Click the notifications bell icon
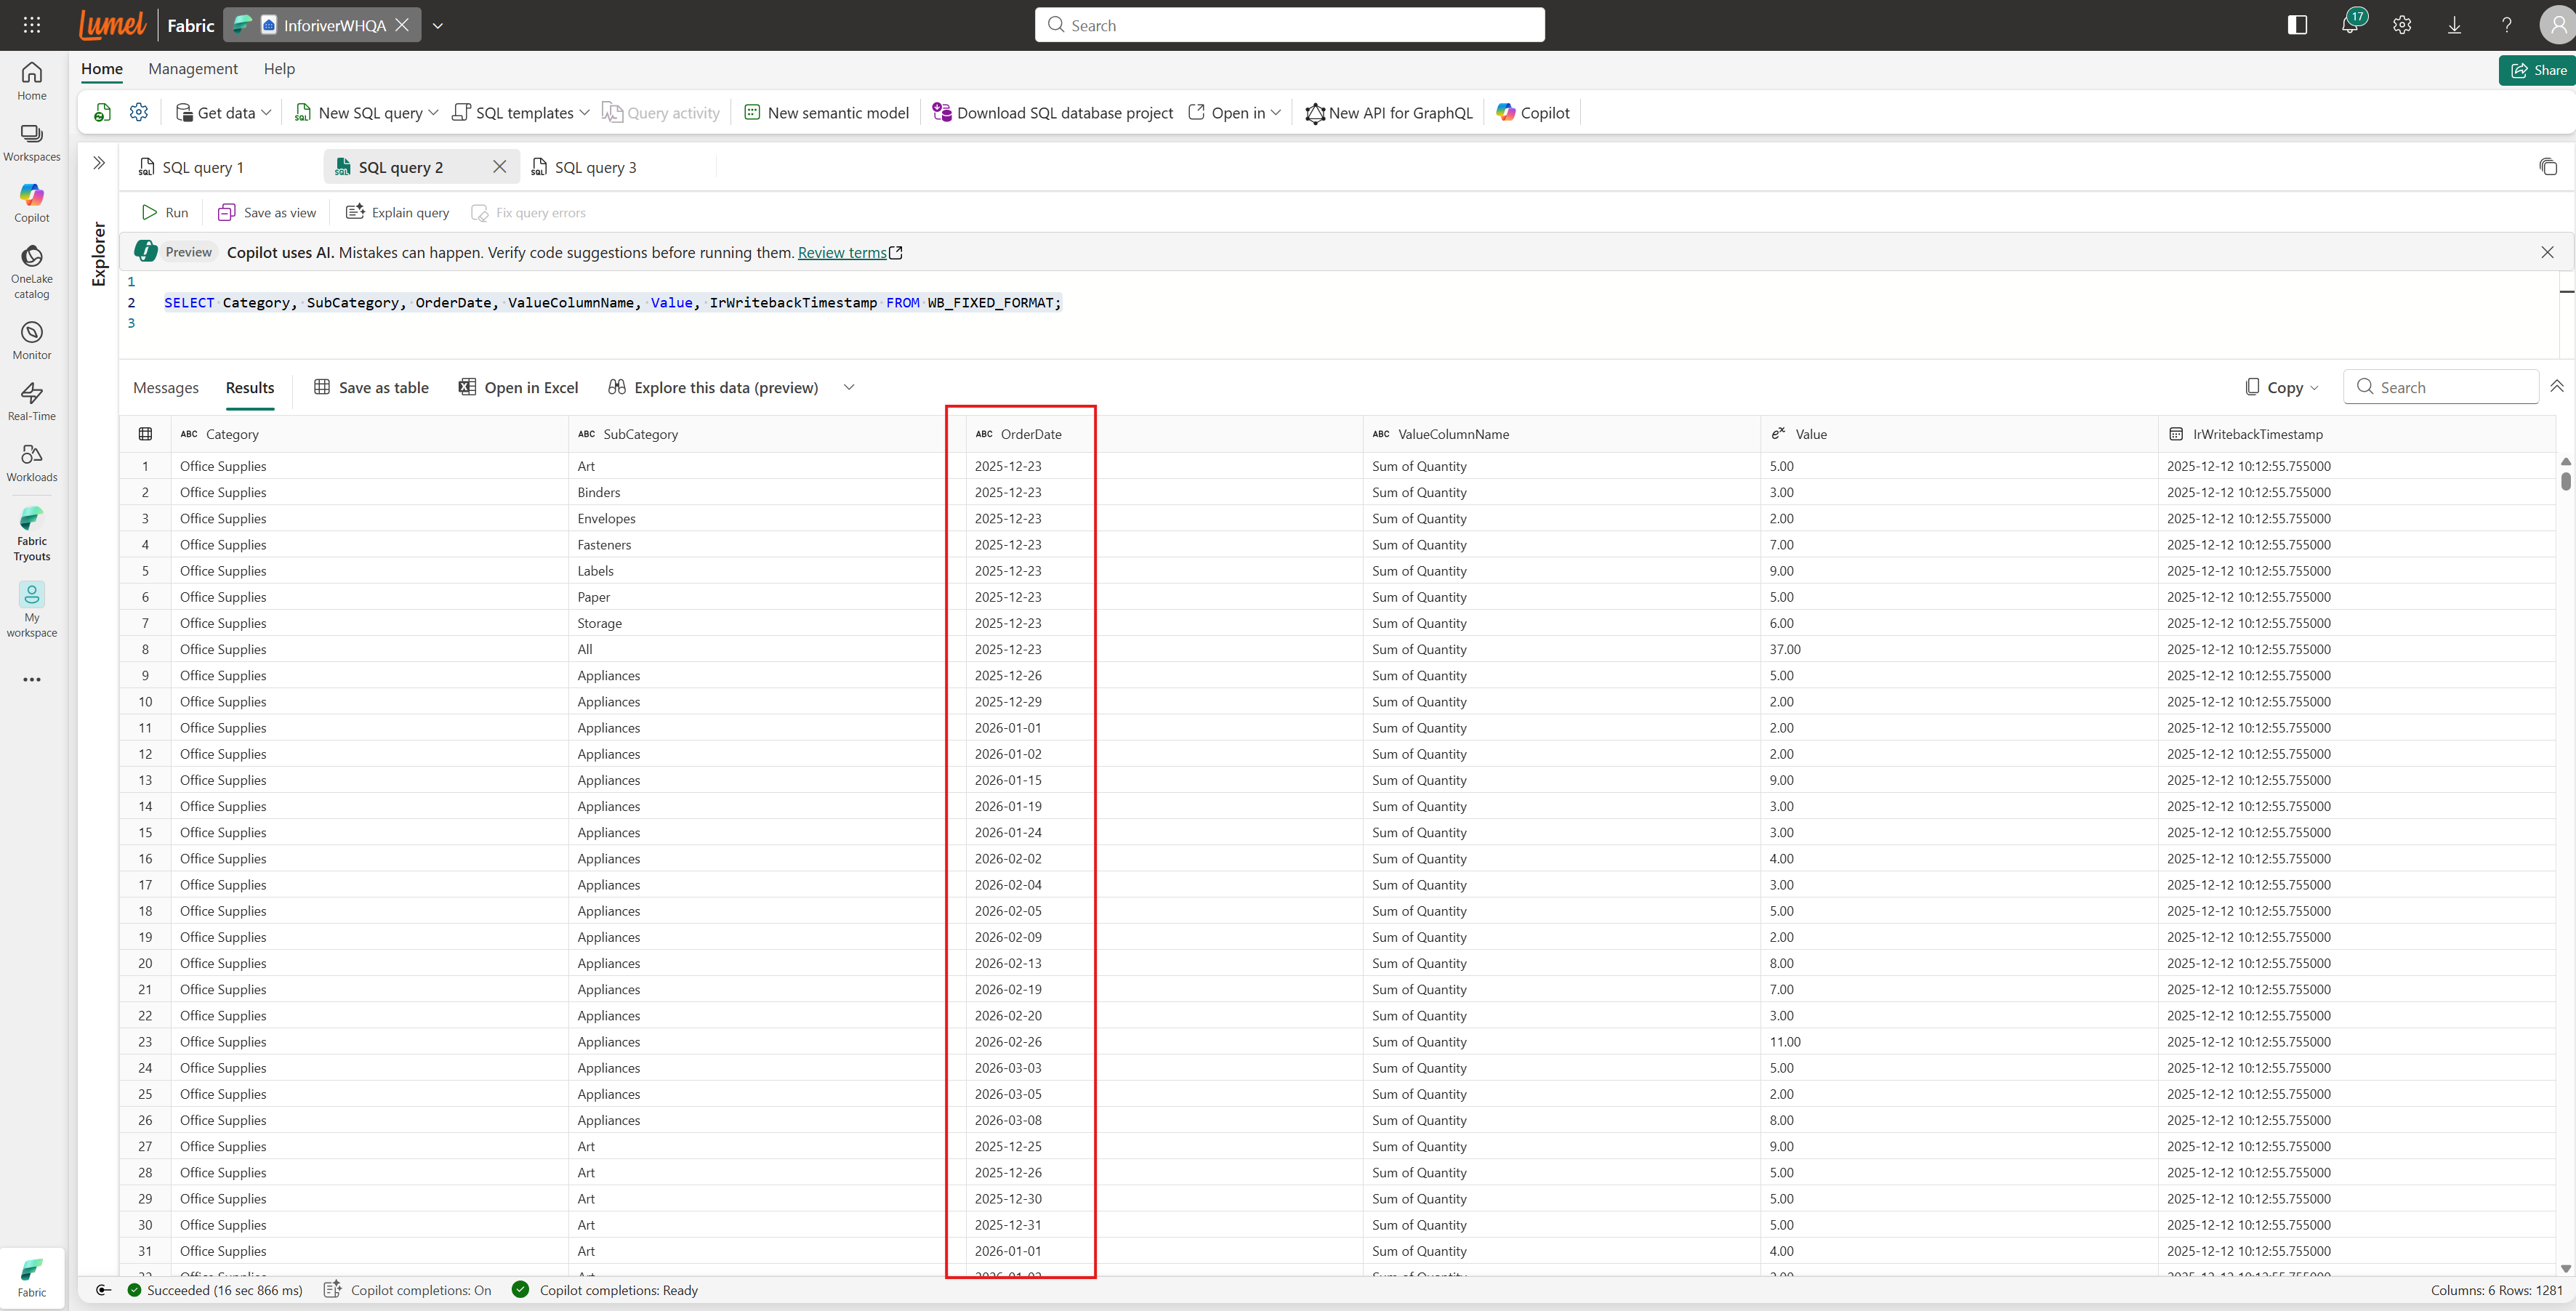 [x=2350, y=25]
